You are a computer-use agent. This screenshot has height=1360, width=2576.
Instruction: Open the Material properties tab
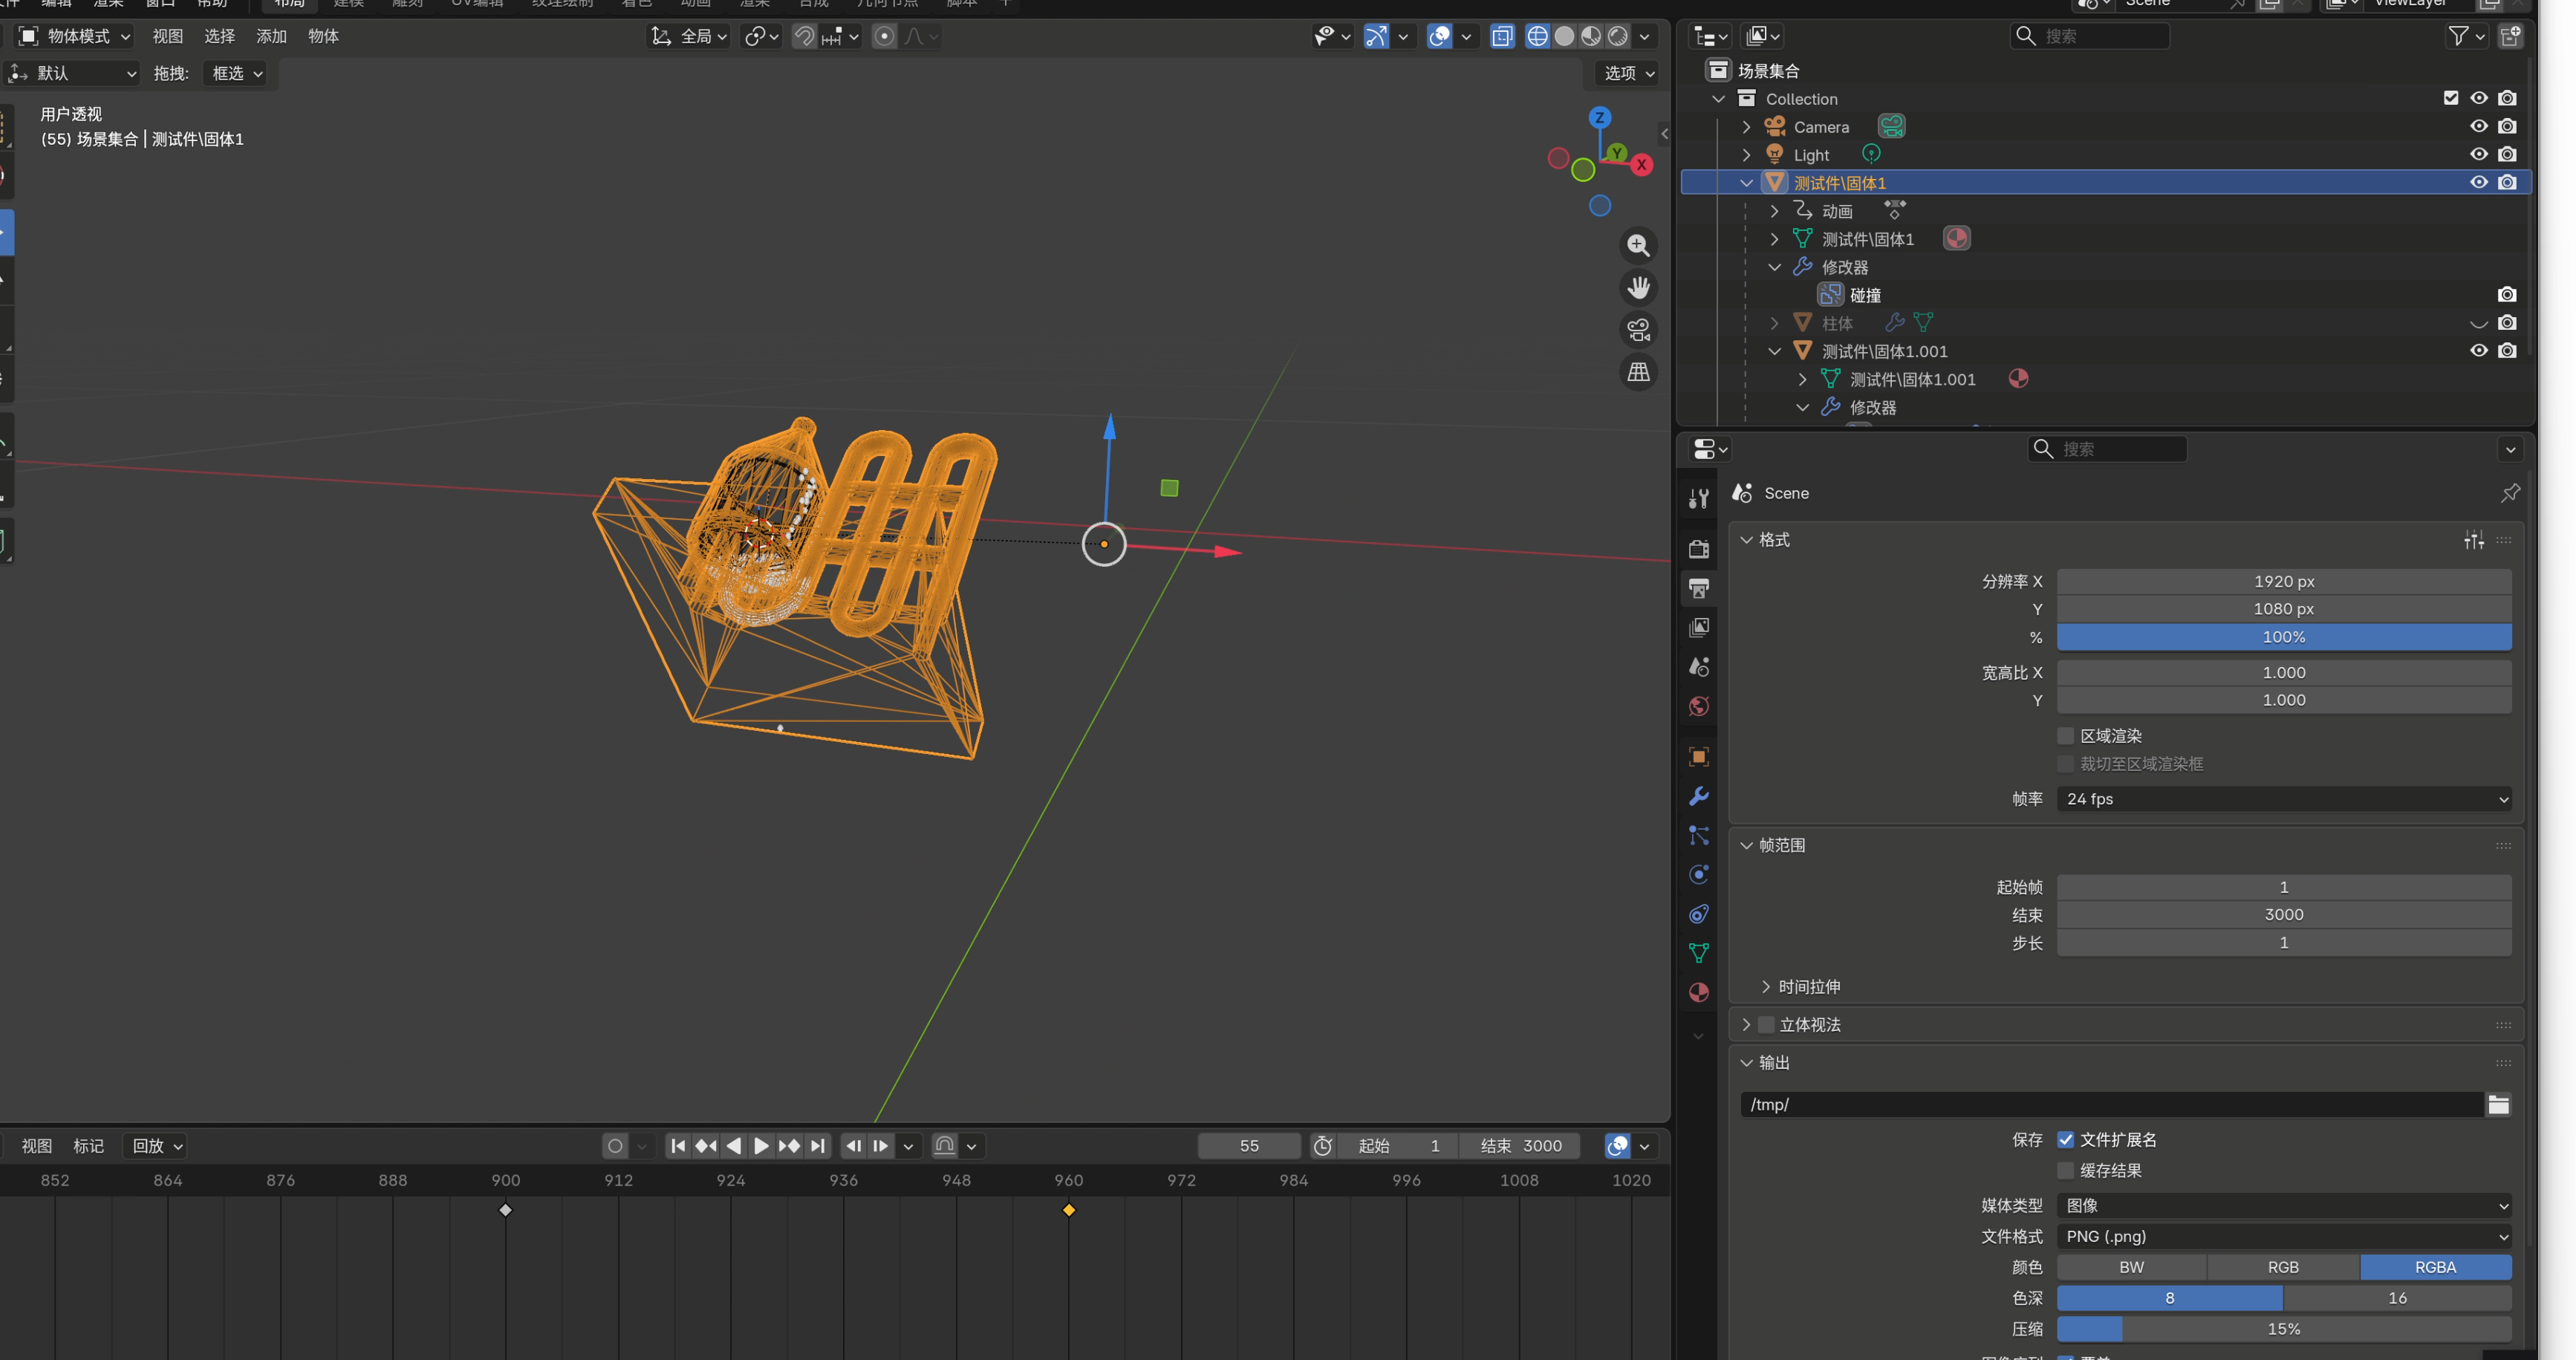pos(1698,992)
